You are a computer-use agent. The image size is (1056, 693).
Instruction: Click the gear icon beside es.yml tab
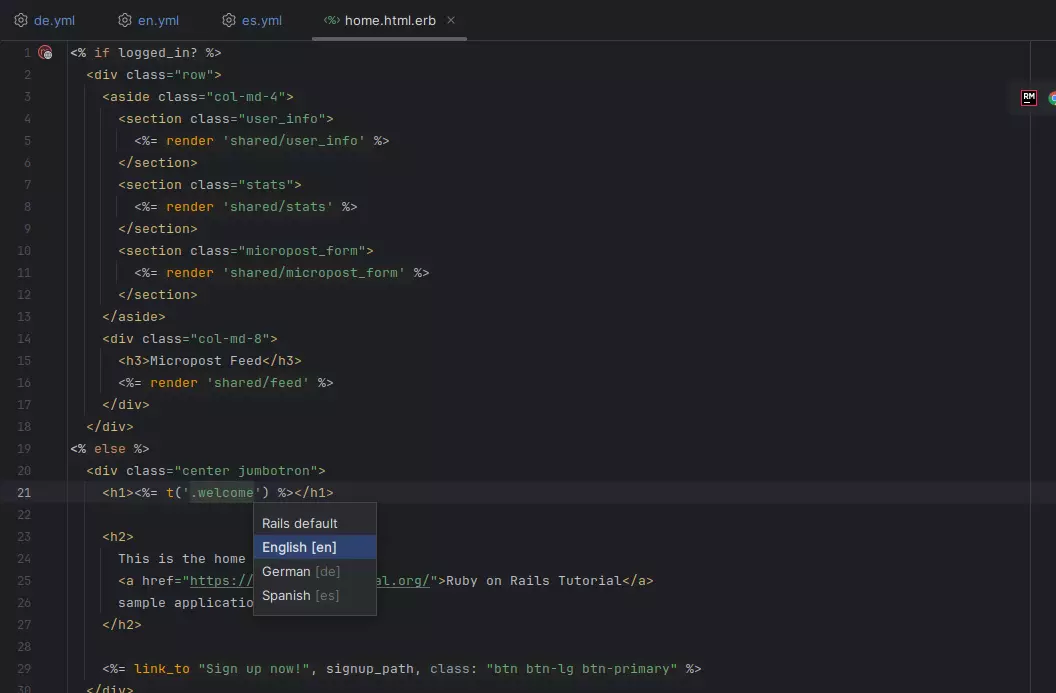click(x=227, y=18)
